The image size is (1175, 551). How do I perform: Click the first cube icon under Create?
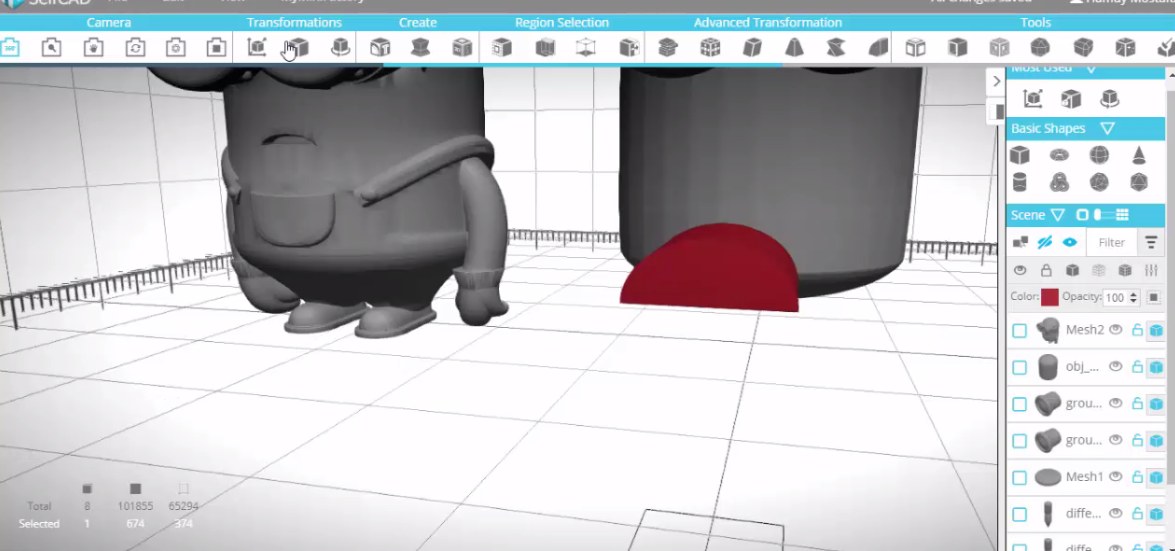[380, 48]
